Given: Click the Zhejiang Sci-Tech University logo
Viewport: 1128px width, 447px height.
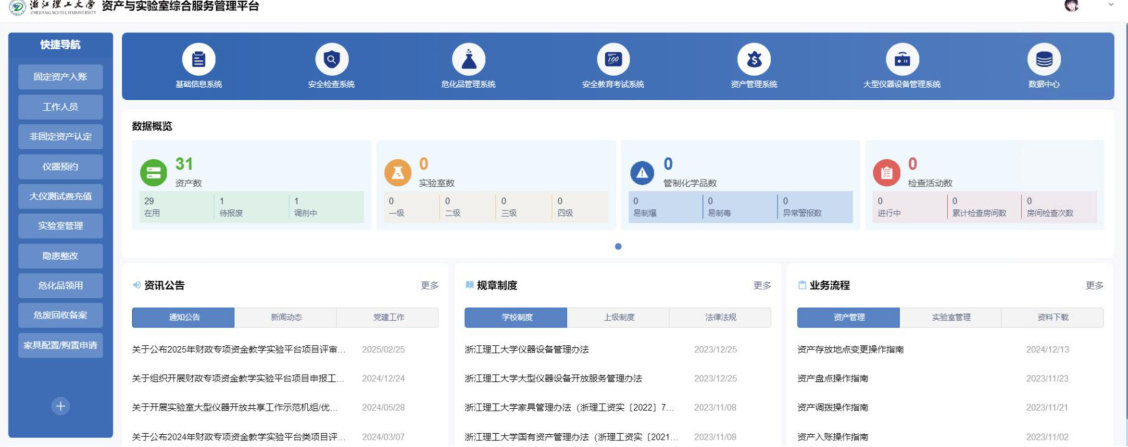Looking at the screenshot, I should click(x=53, y=7).
